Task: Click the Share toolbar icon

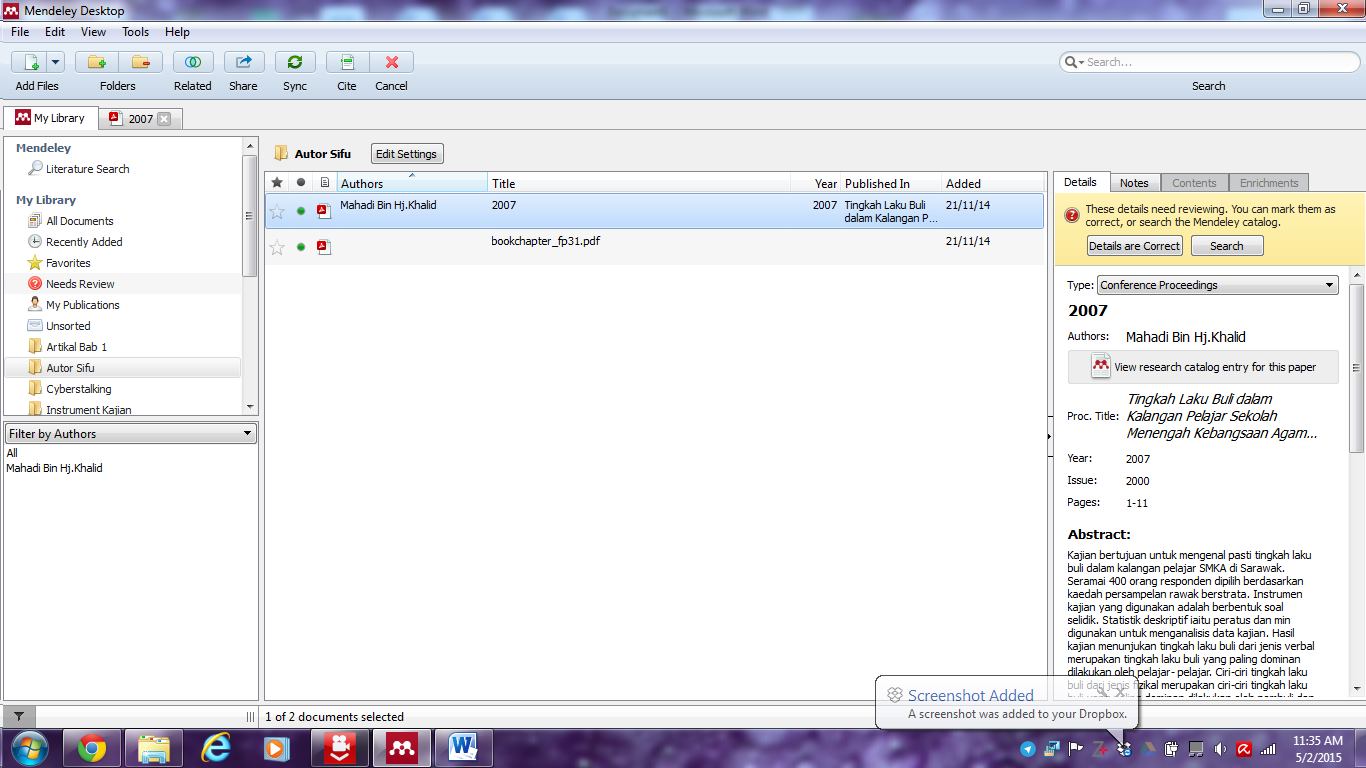Action: pos(243,62)
